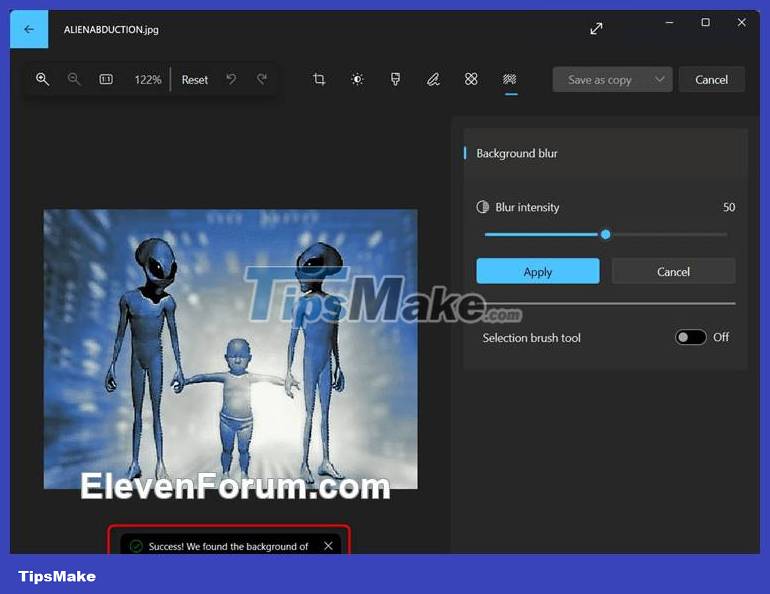Click the ALIENABDUCTION.jpg file name

tap(111, 29)
